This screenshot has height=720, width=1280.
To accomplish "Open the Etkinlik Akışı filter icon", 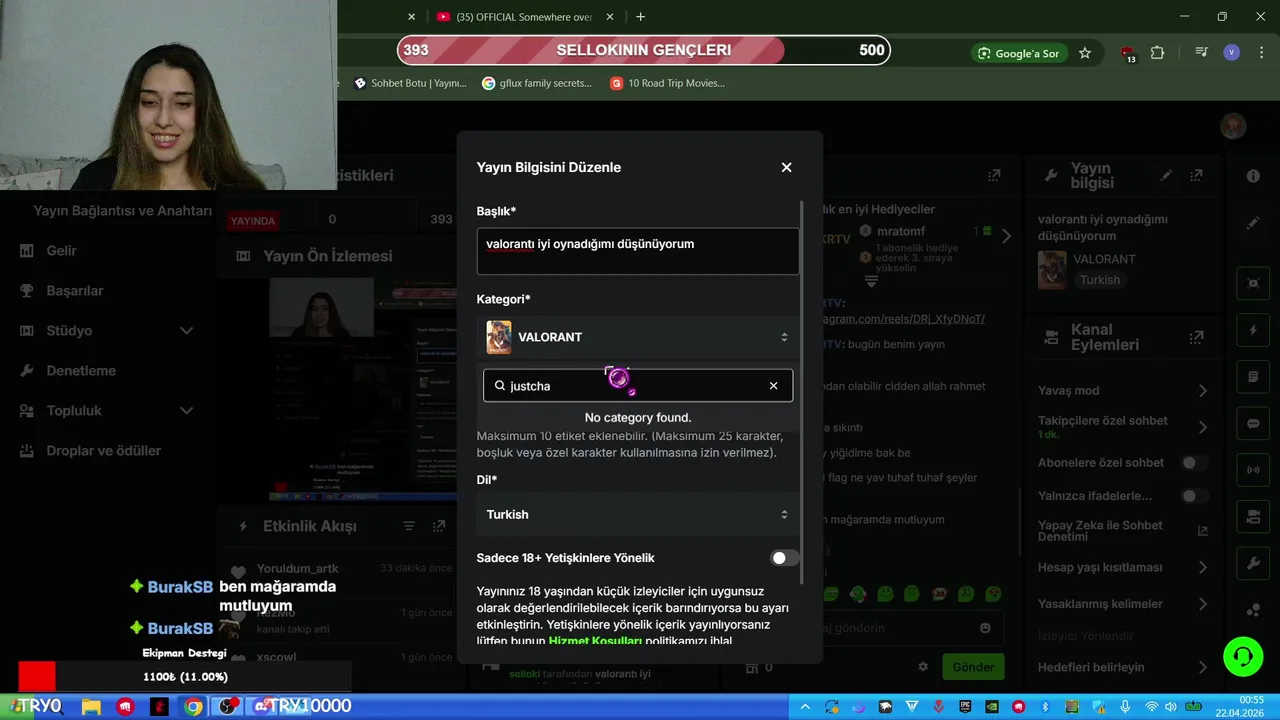I will click(409, 526).
